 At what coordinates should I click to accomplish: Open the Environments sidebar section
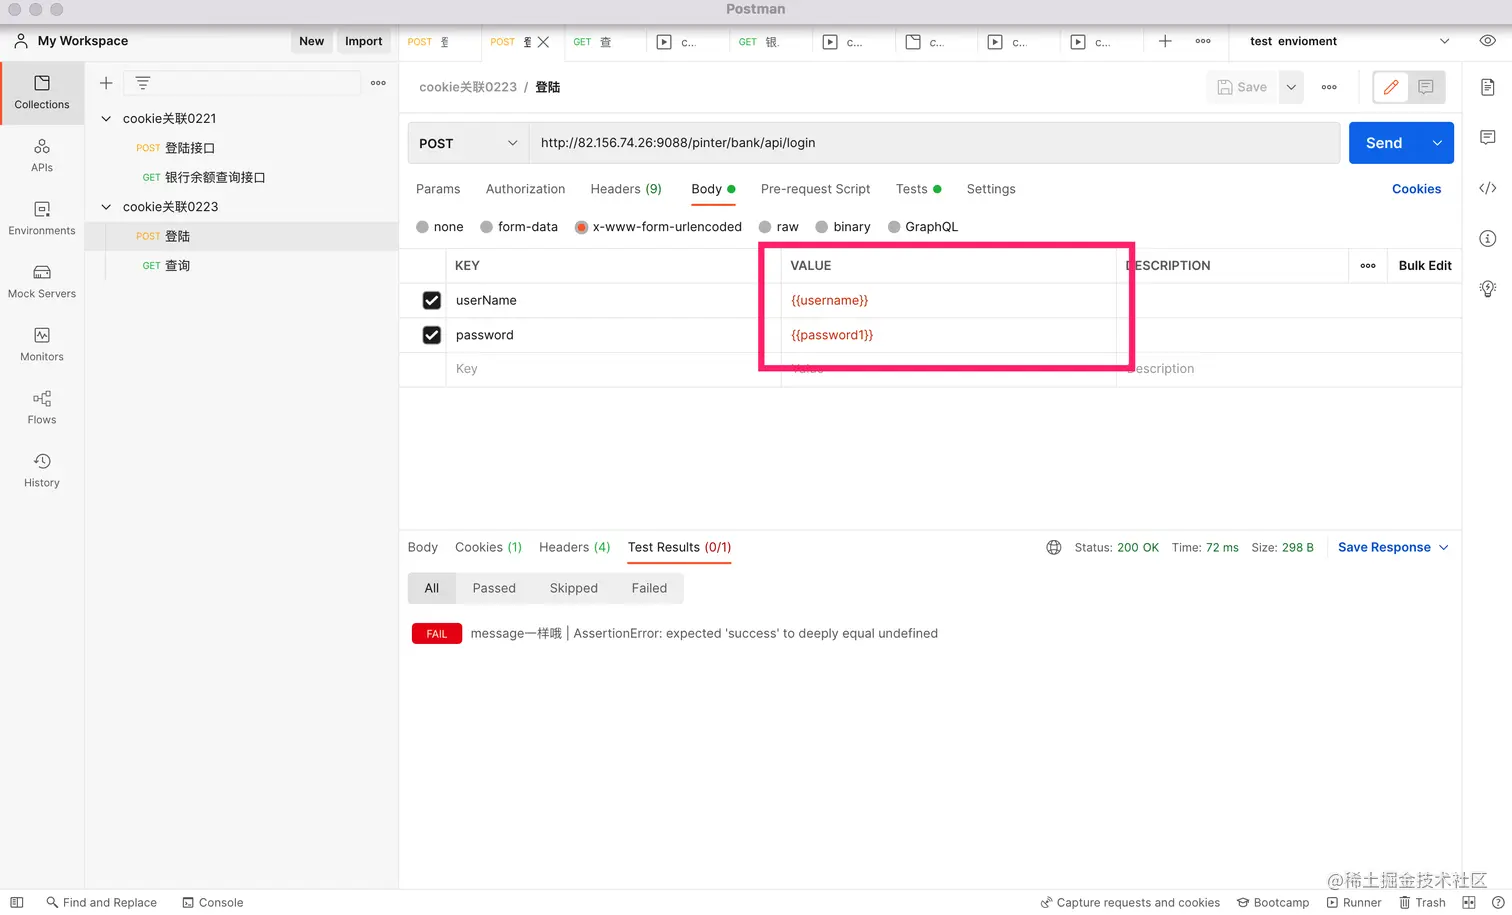point(42,218)
